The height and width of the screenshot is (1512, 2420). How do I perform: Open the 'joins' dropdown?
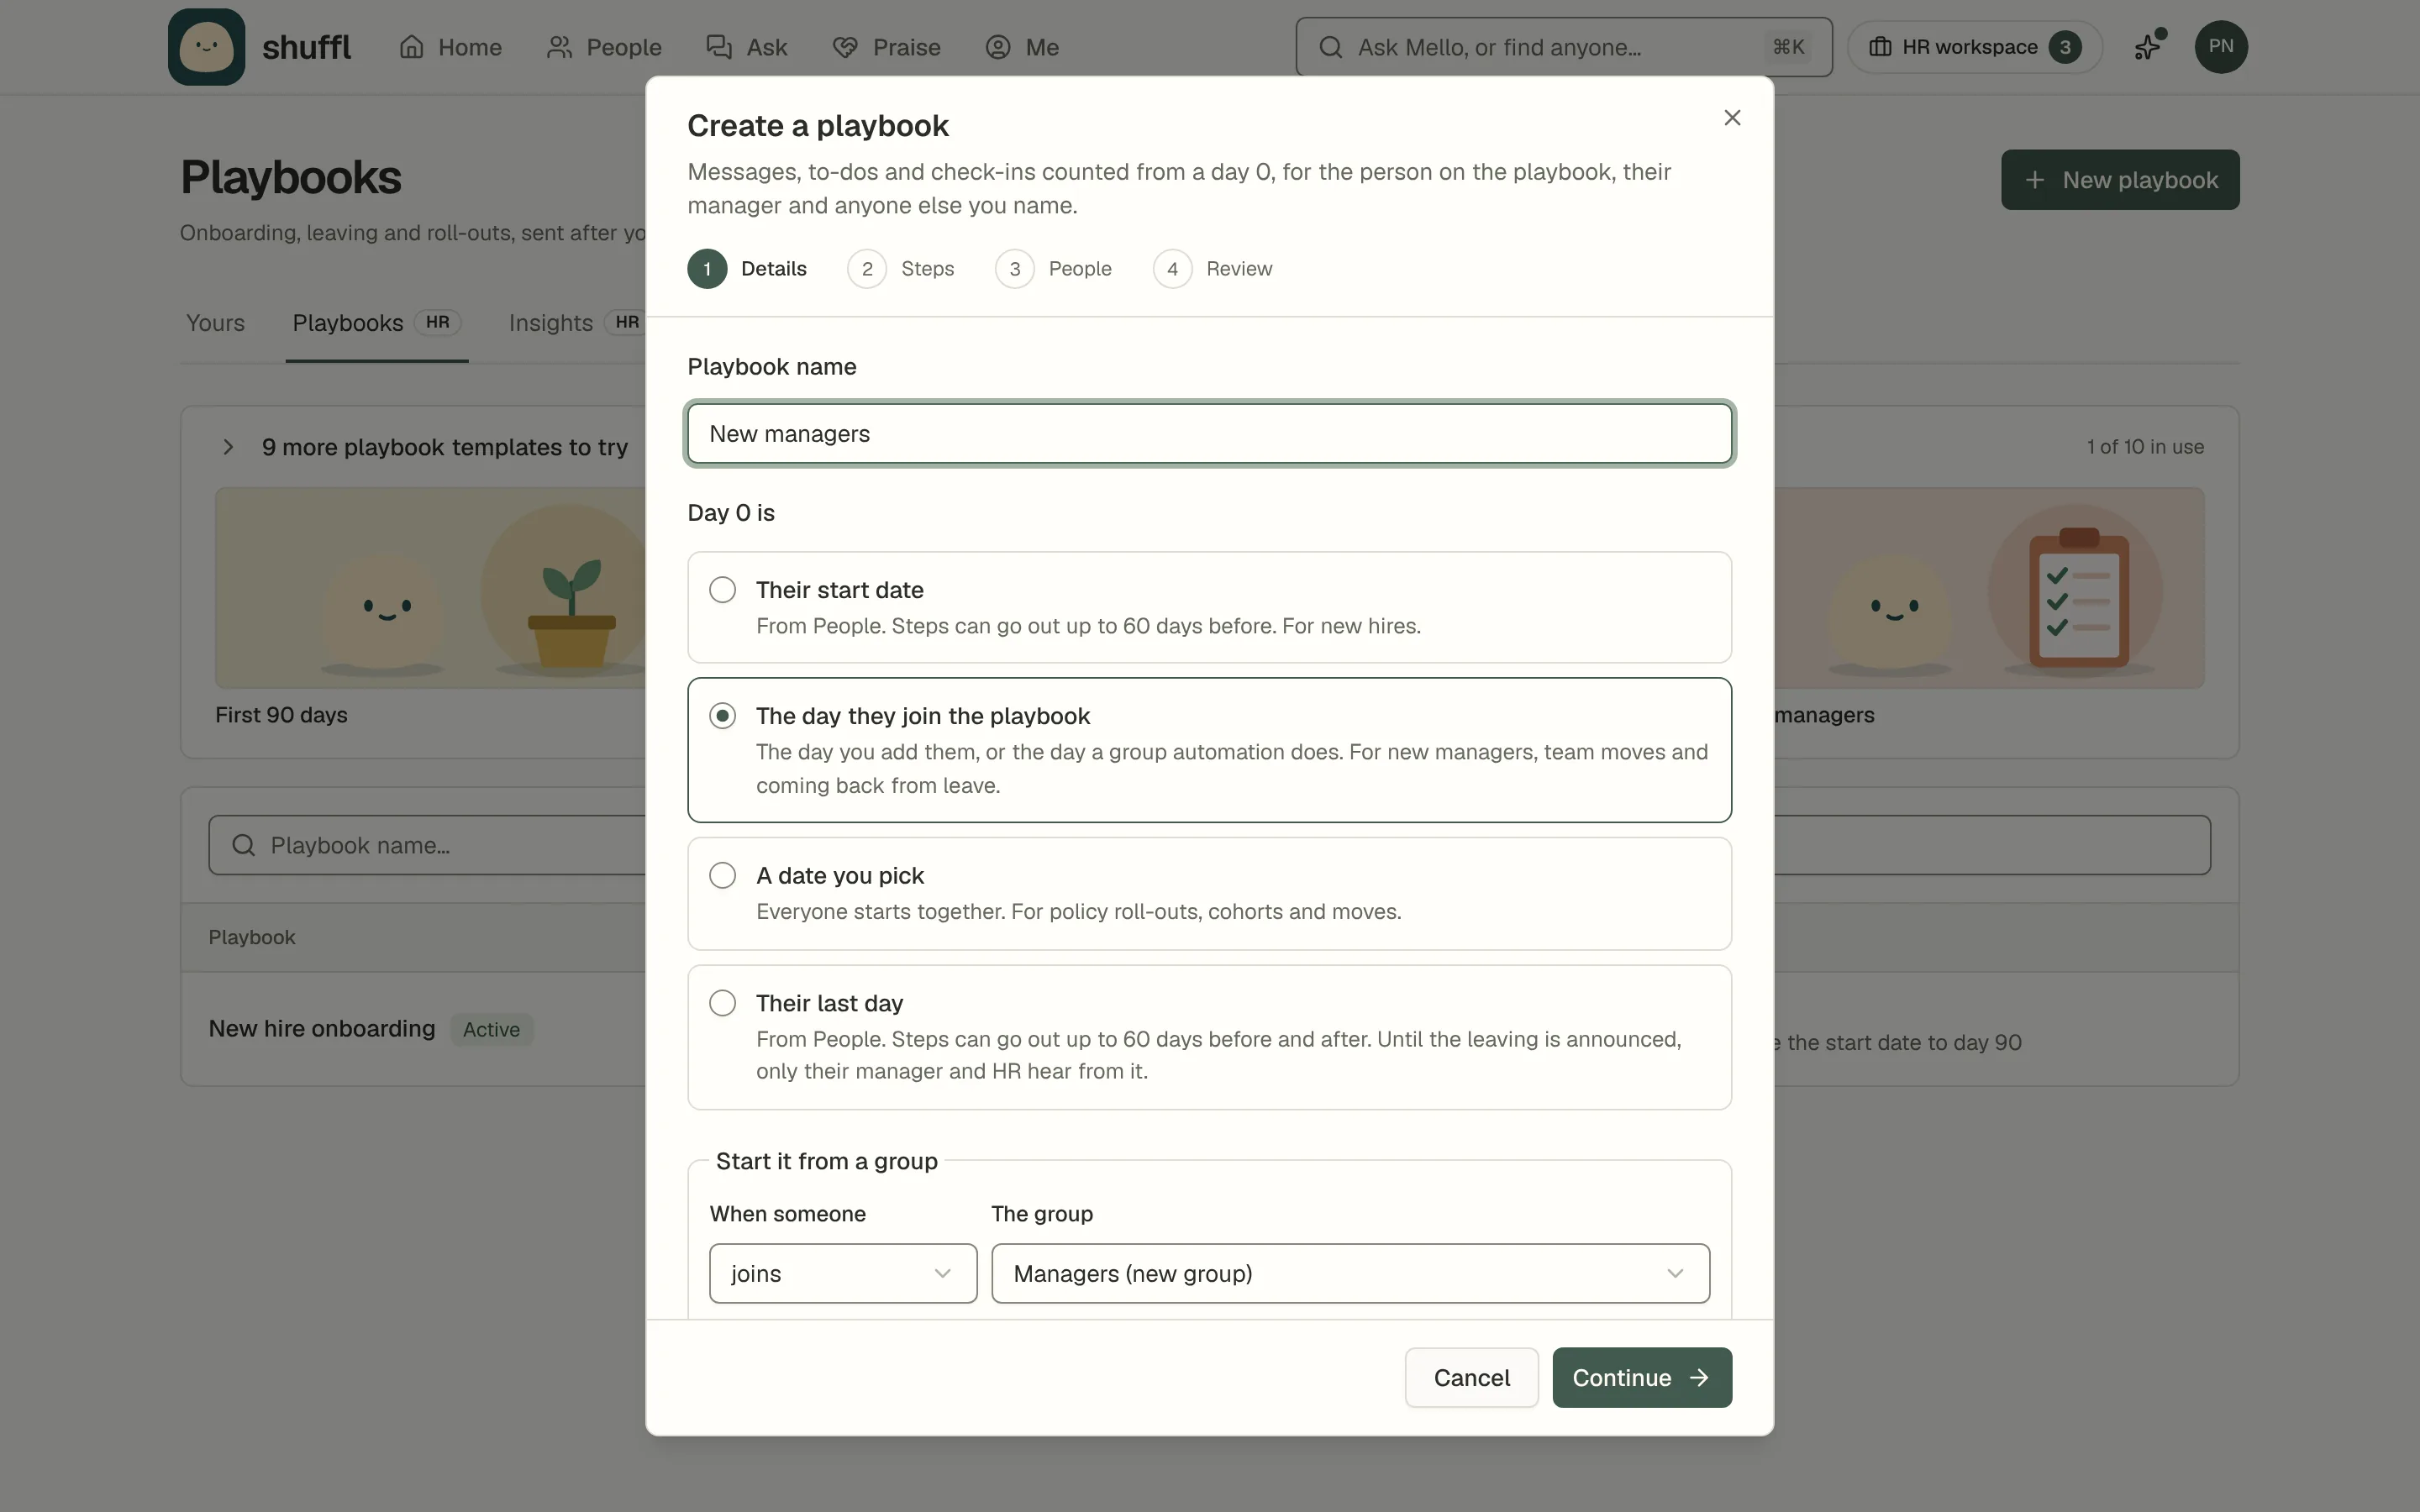tap(843, 1273)
